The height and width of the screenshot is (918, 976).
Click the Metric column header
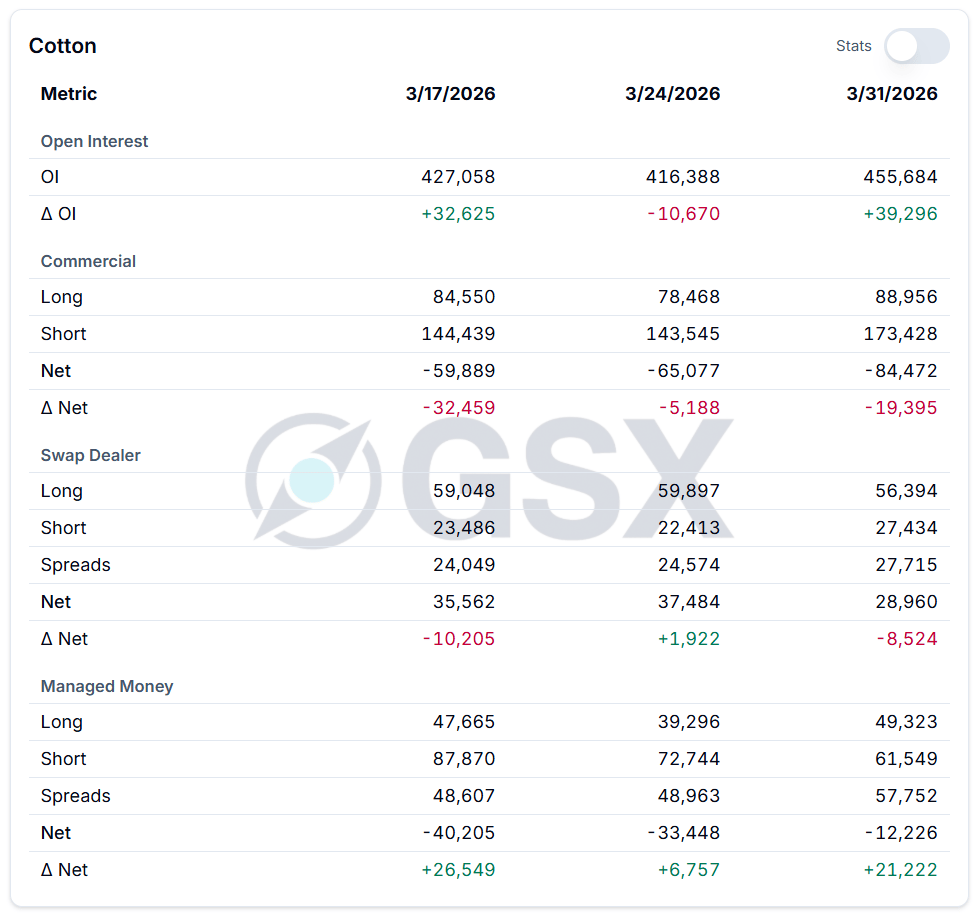(x=69, y=94)
